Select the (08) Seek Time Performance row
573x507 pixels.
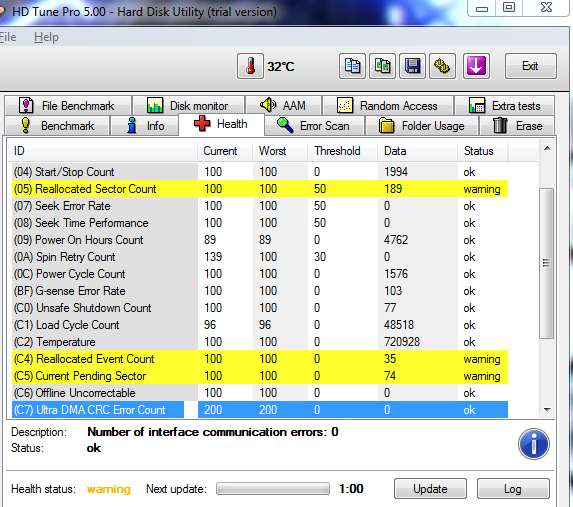pos(260,223)
